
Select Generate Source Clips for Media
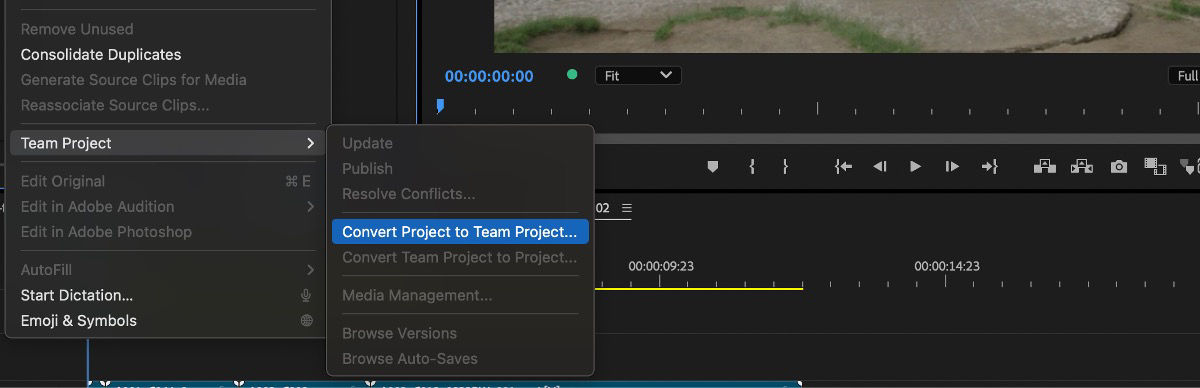pos(168,79)
